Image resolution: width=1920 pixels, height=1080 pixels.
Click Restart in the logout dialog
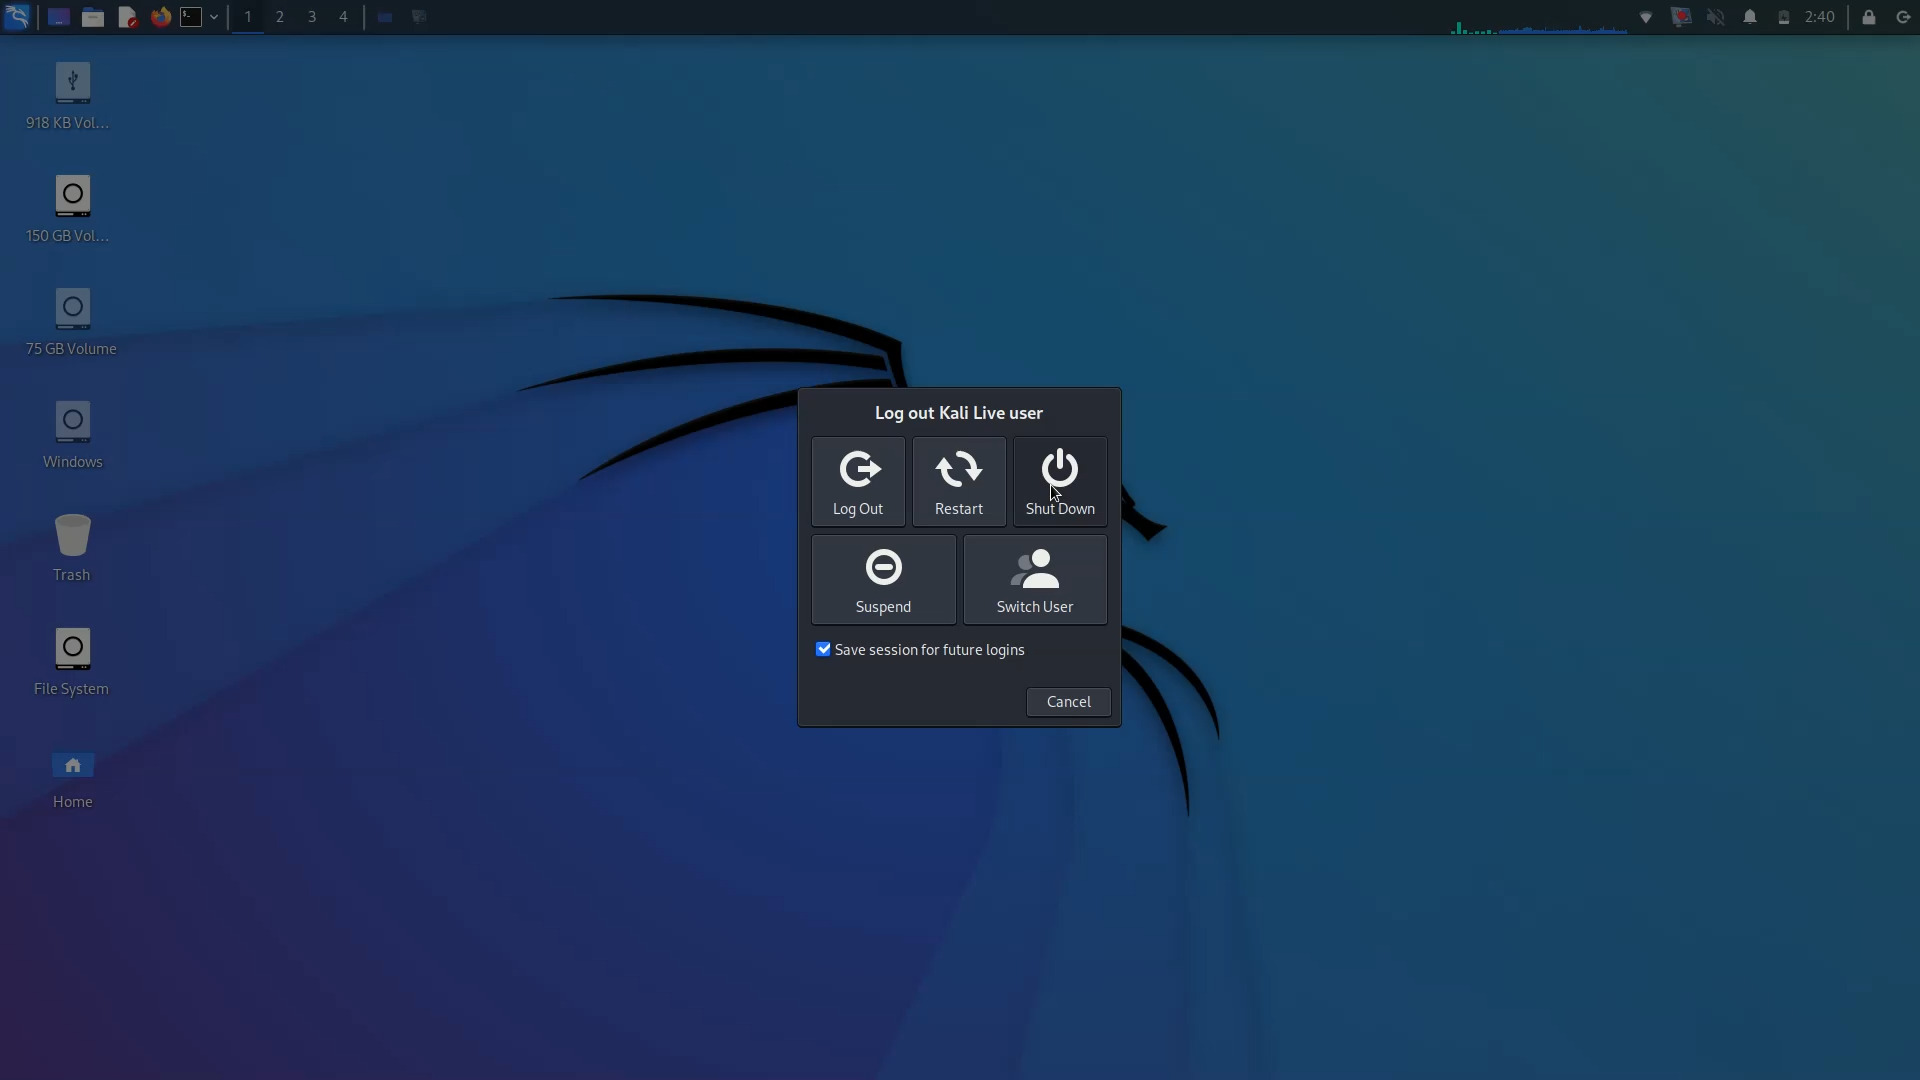tap(958, 481)
